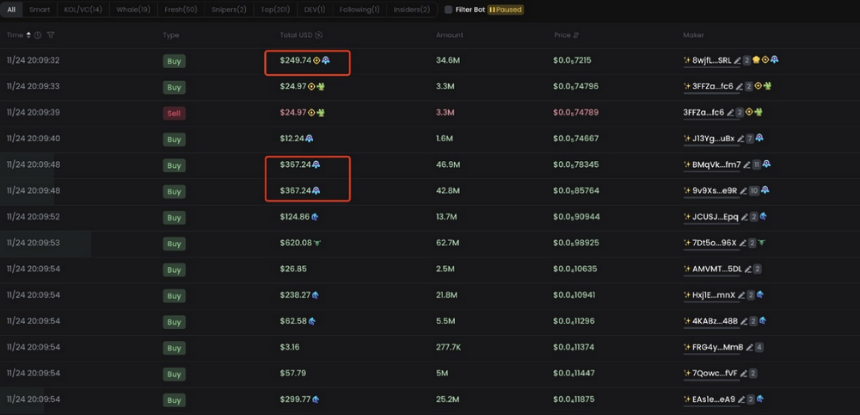This screenshot has width=860, height=415.
Task: Click the red Sell type badge
Action: (174, 113)
